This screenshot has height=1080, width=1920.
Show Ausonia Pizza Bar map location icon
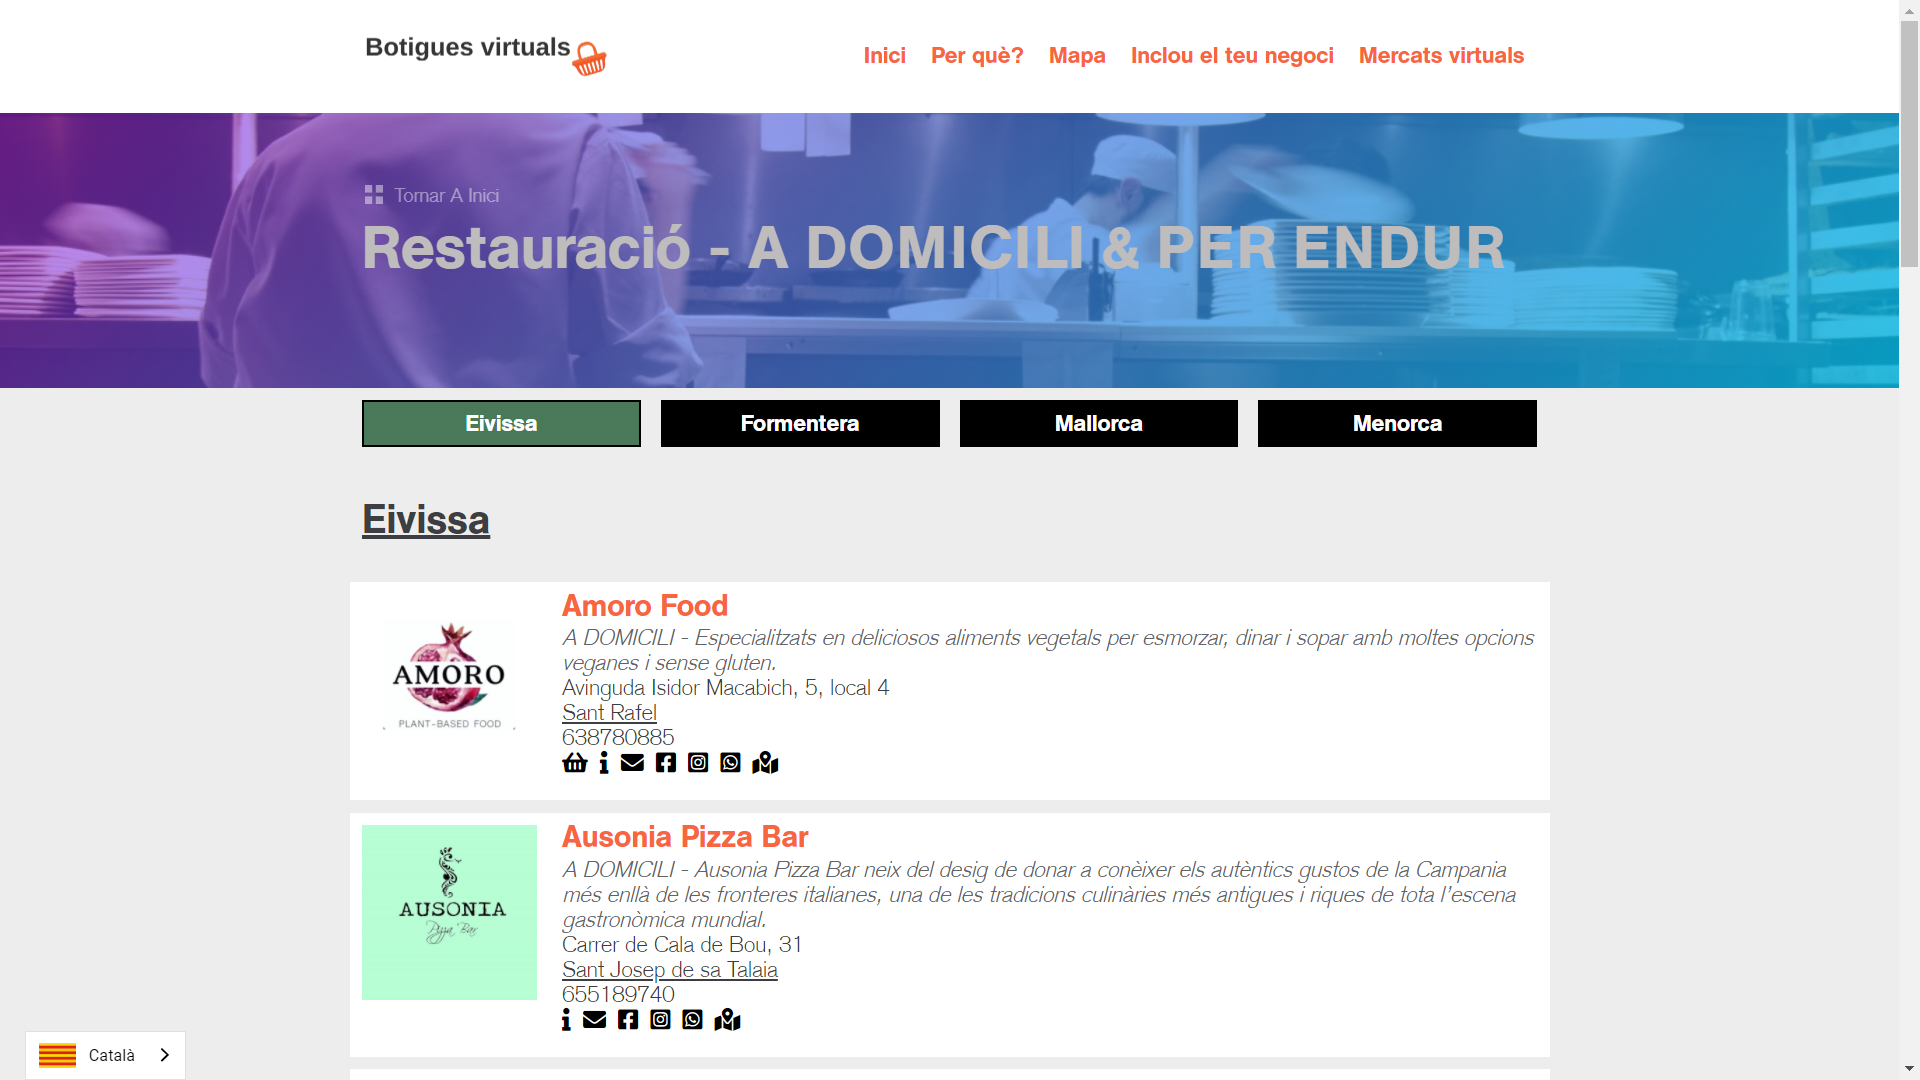[x=727, y=1020]
